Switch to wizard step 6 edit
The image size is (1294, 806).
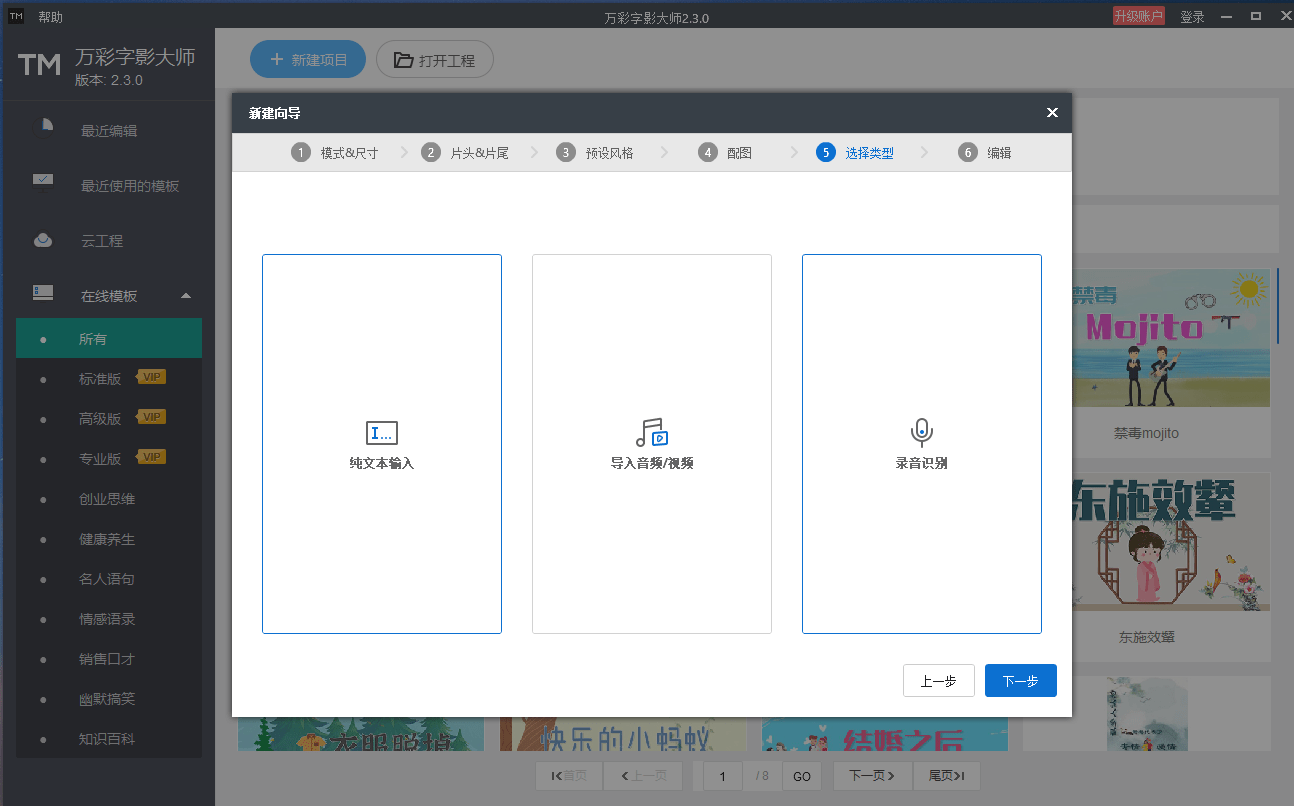coord(985,153)
